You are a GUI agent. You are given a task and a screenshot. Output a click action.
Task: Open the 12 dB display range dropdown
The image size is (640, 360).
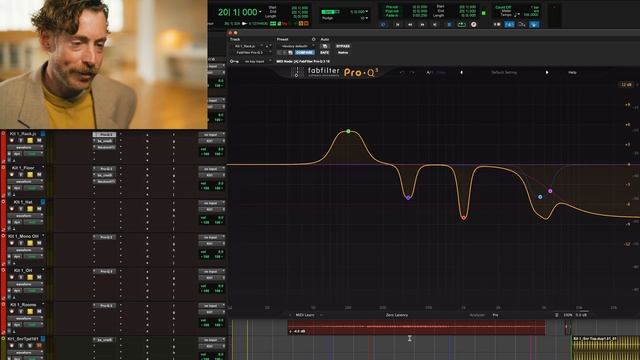coord(627,84)
